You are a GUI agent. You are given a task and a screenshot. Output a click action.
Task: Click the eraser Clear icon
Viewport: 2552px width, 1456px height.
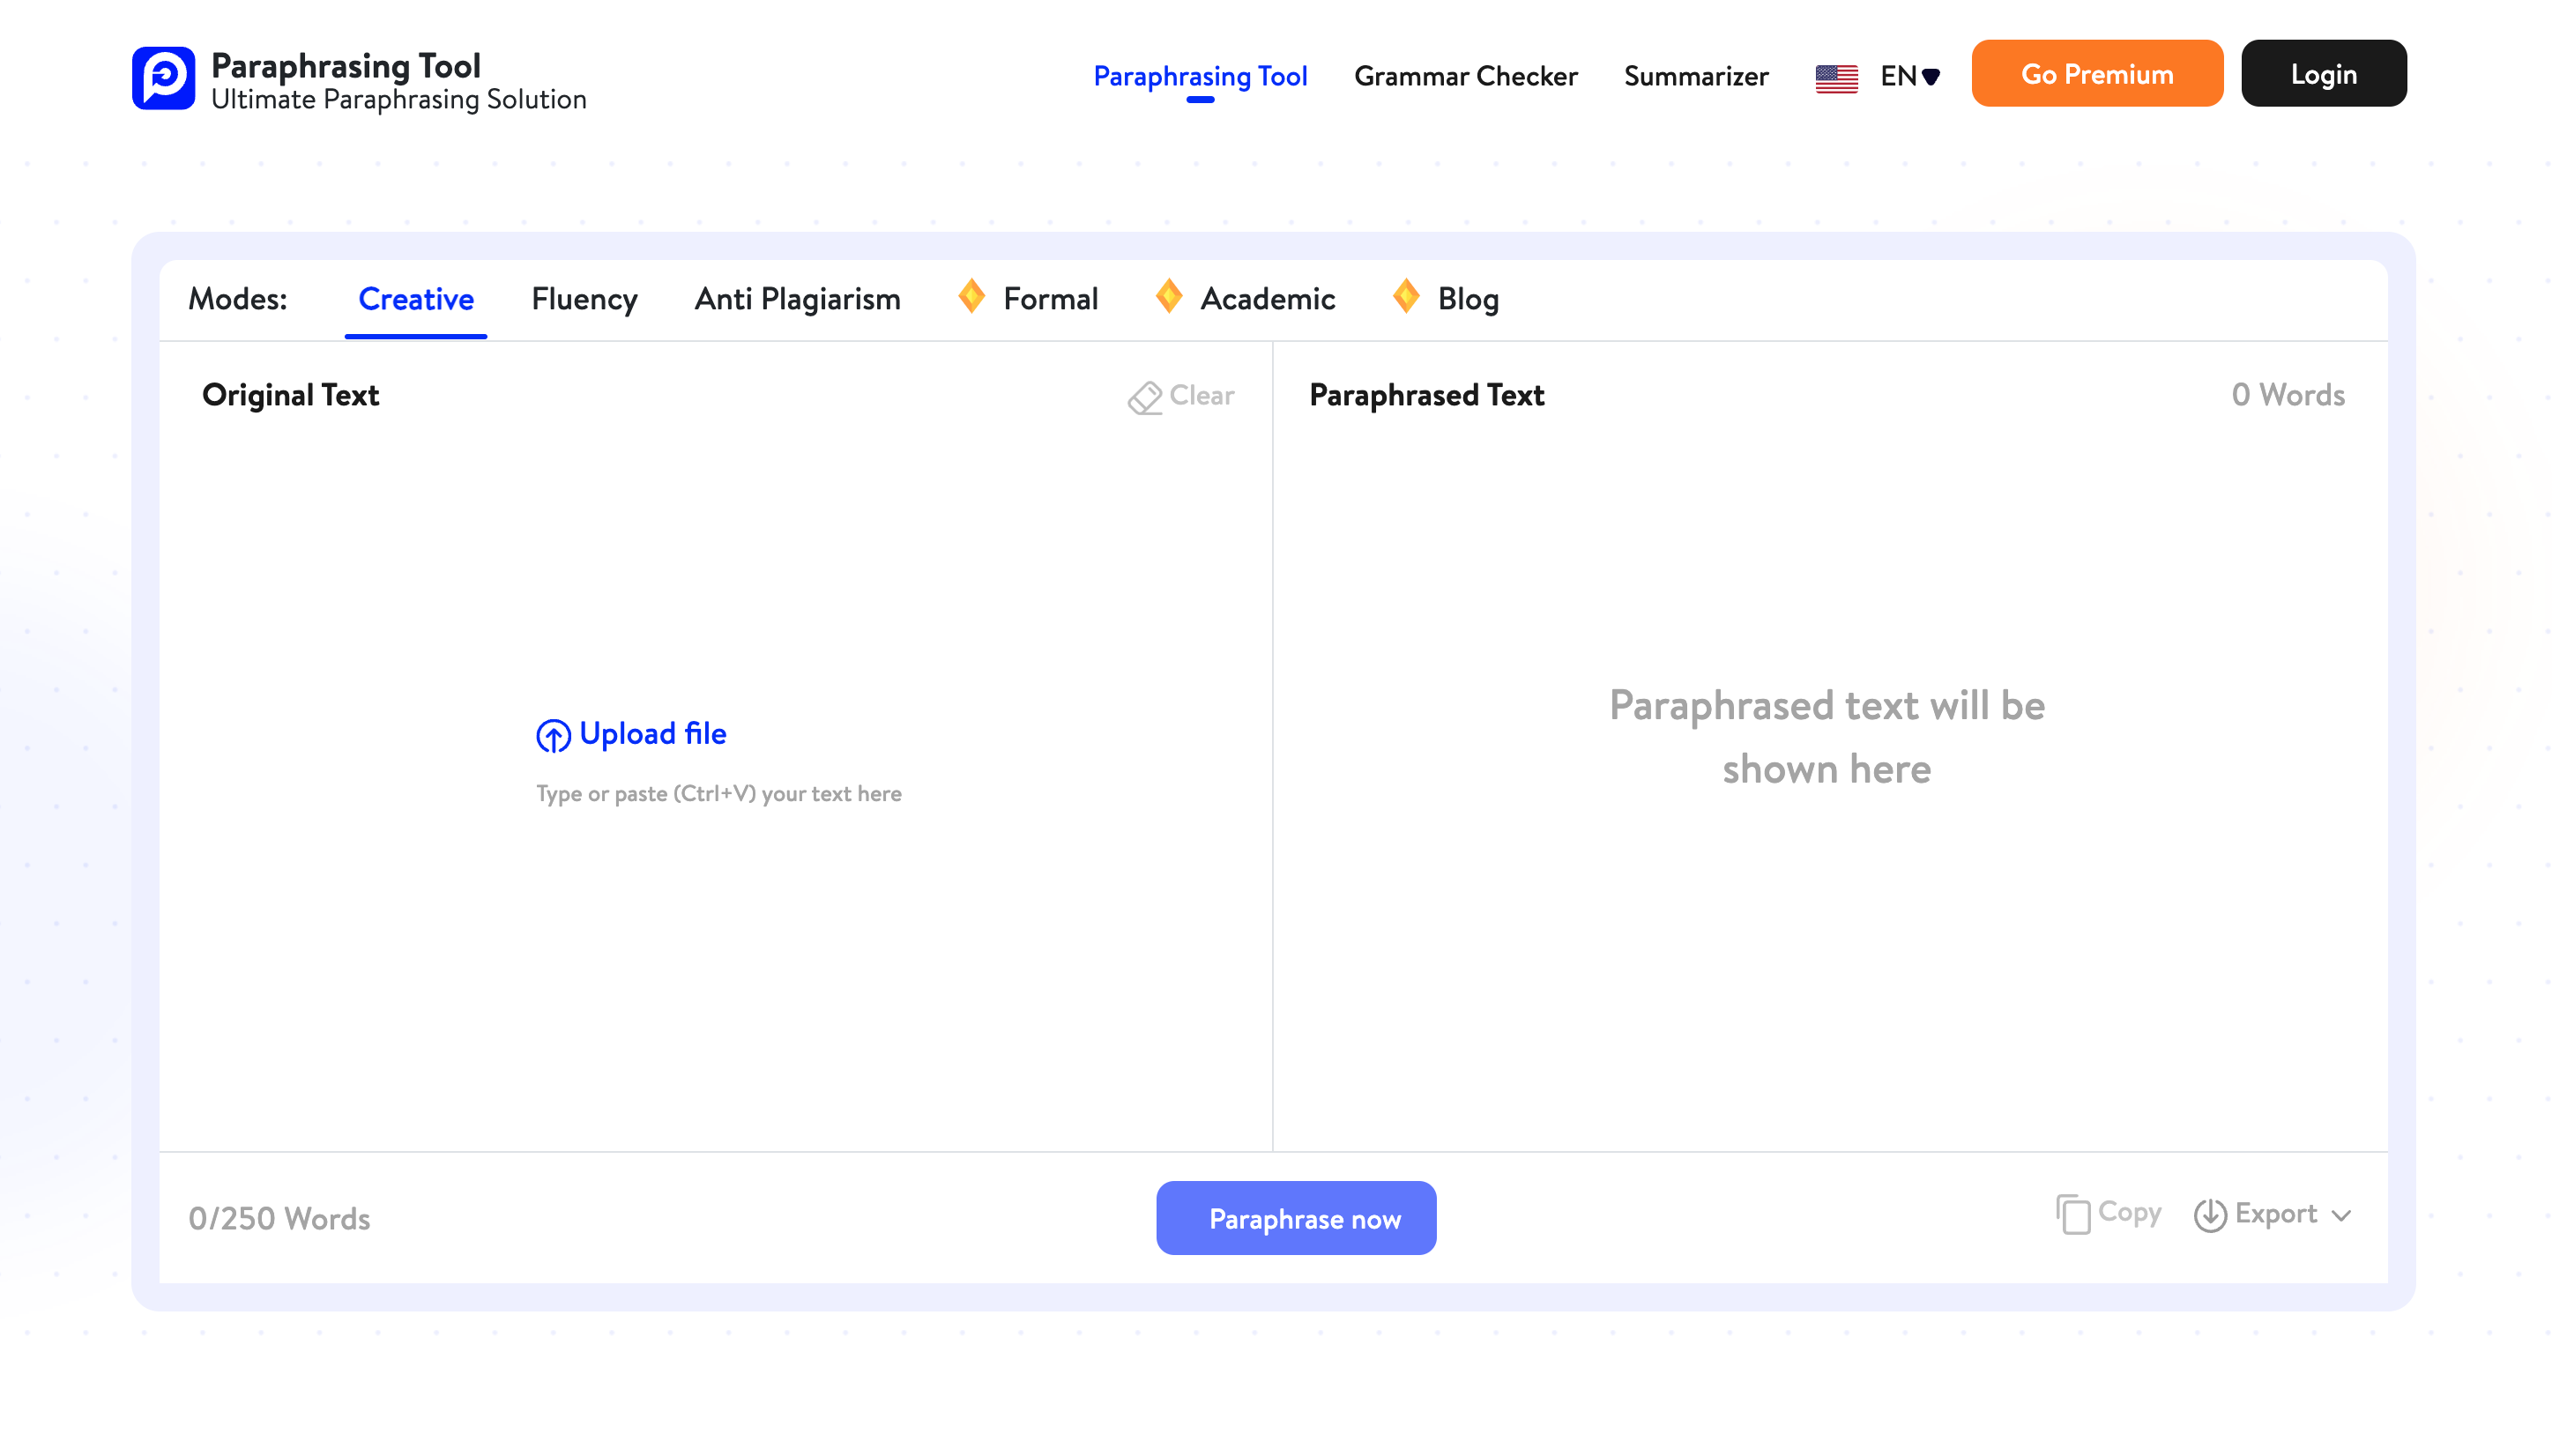1144,397
